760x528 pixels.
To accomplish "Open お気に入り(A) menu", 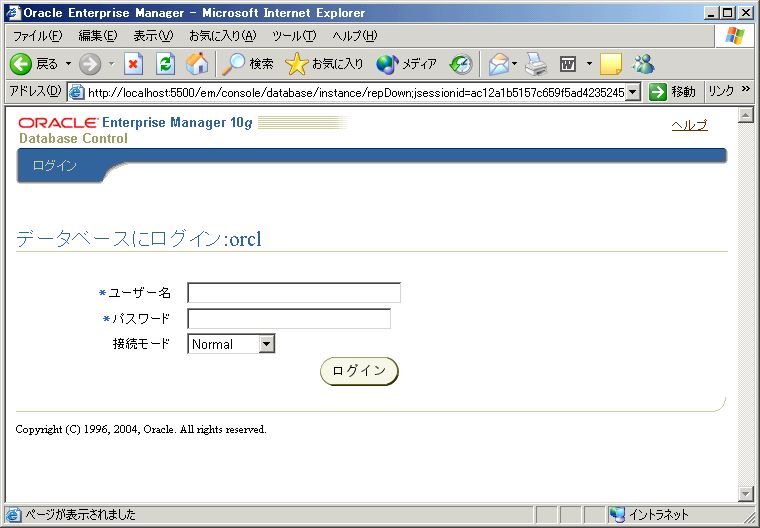I will [222, 36].
